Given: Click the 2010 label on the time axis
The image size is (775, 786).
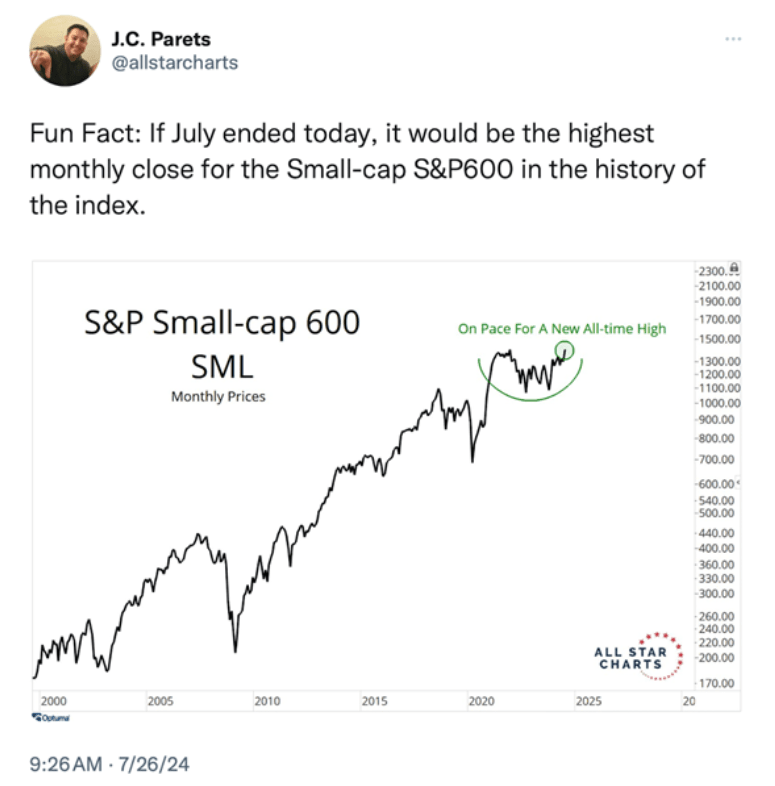Looking at the screenshot, I should tap(267, 702).
